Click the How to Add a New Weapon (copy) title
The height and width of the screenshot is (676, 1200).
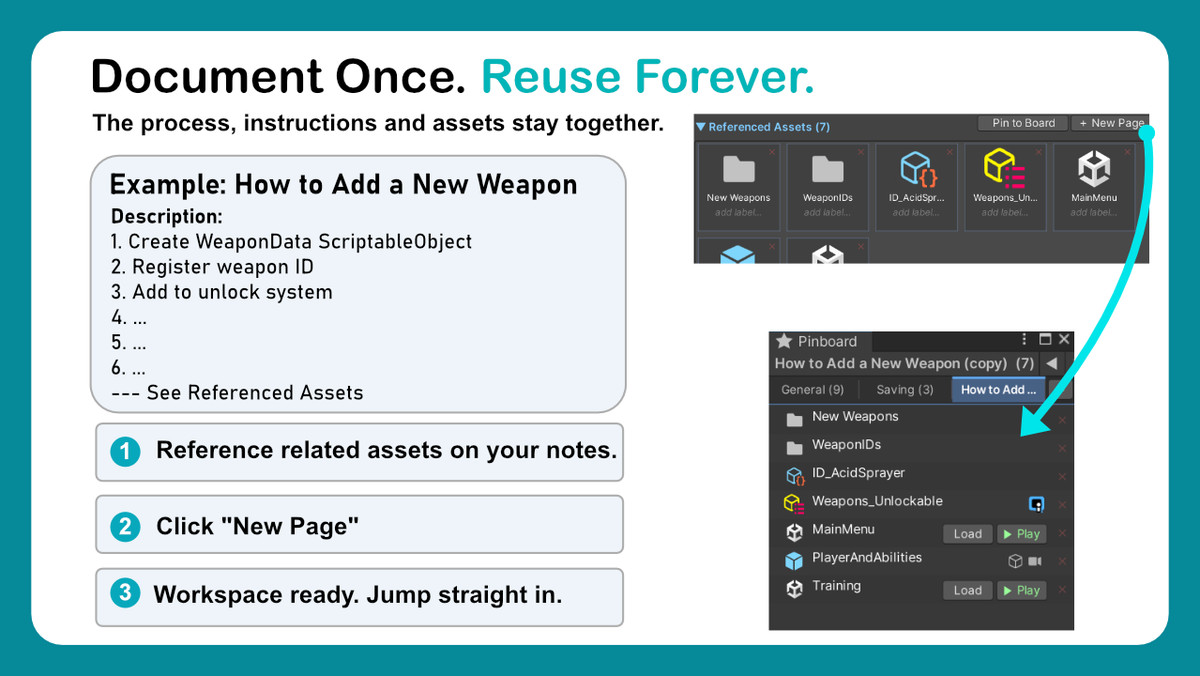[x=891, y=364]
